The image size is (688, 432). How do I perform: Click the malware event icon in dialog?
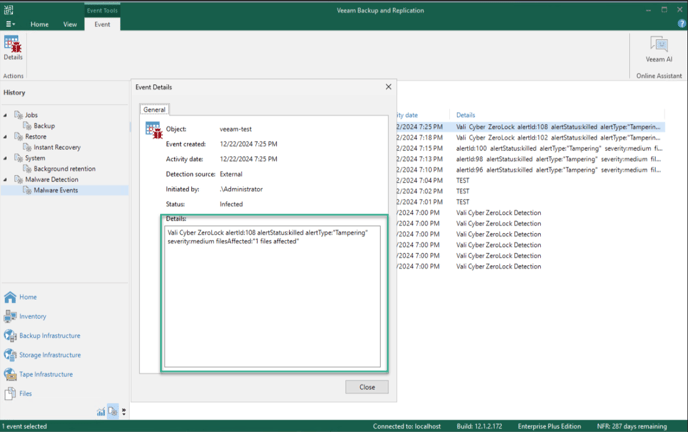point(154,131)
